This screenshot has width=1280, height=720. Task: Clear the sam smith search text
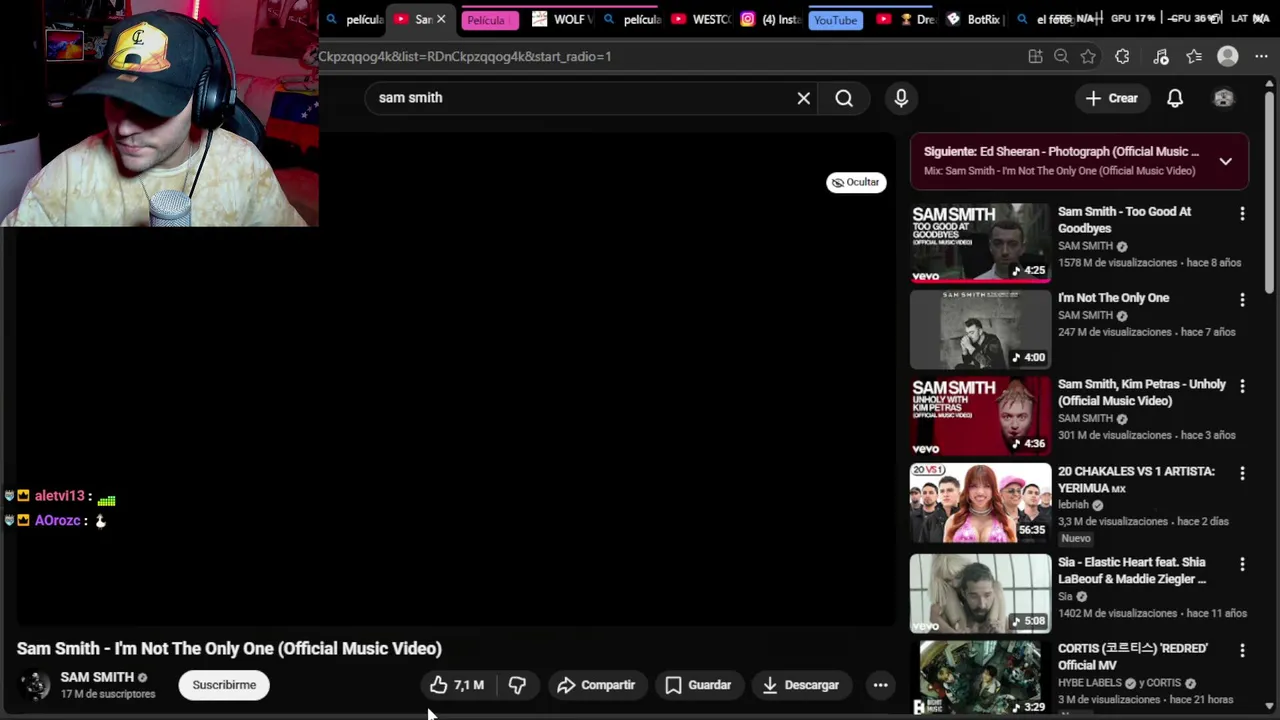pyautogui.click(x=803, y=98)
